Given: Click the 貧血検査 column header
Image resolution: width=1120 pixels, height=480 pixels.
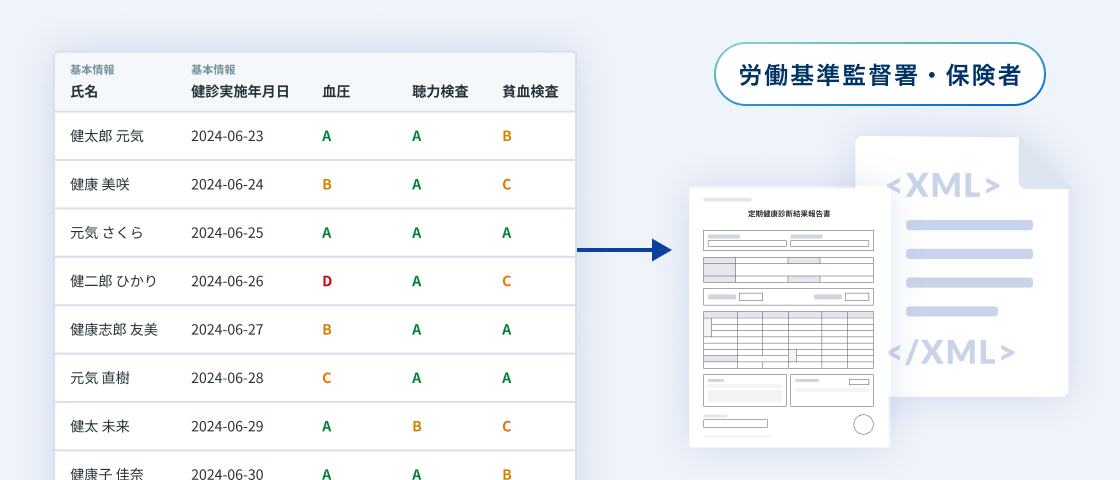Looking at the screenshot, I should pyautogui.click(x=530, y=91).
